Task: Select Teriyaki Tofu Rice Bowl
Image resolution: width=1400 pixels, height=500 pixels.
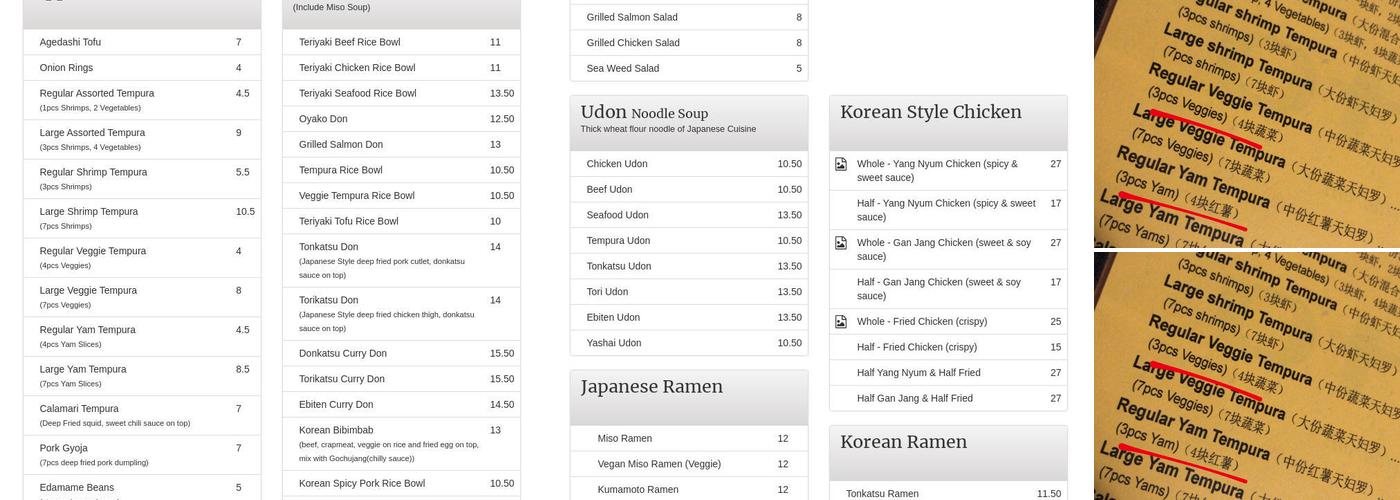Action: pyautogui.click(x=401, y=221)
